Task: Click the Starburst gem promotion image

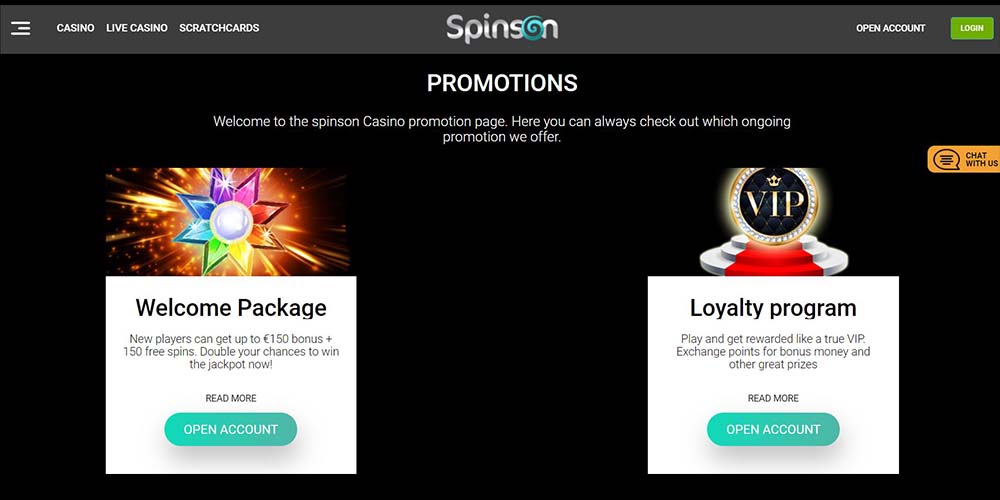Action: coord(227,222)
